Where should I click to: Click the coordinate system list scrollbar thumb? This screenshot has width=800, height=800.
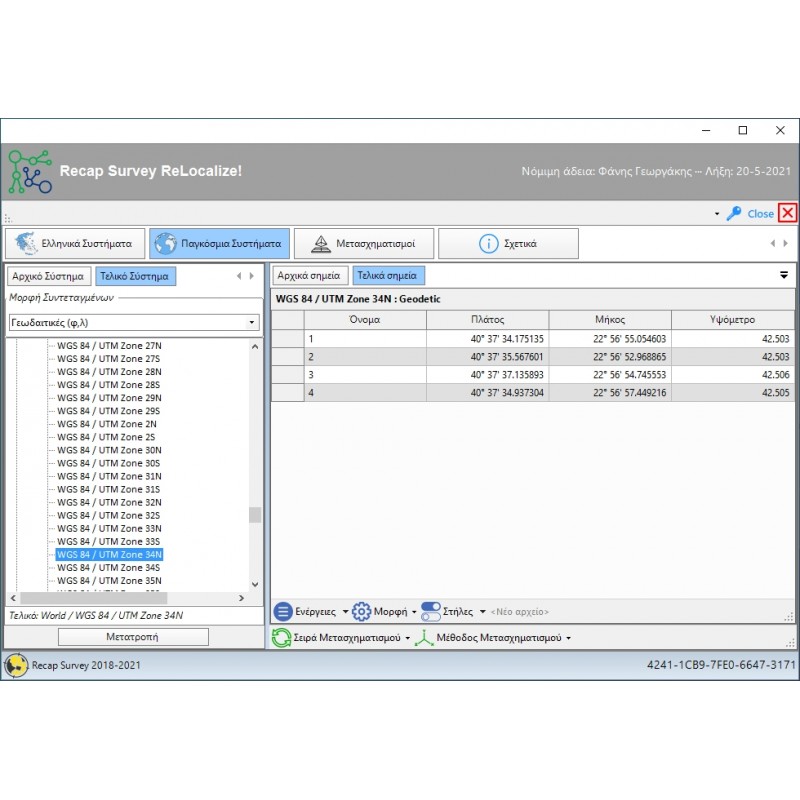tap(254, 515)
